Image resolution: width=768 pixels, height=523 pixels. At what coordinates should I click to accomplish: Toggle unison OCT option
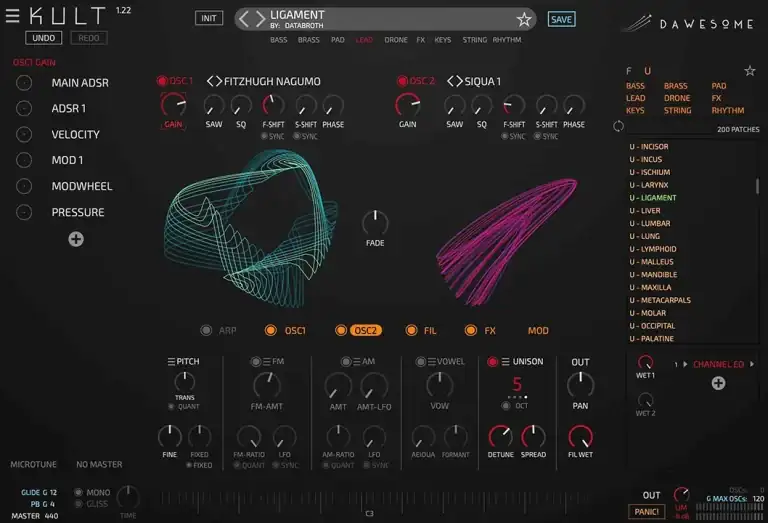(x=506, y=405)
